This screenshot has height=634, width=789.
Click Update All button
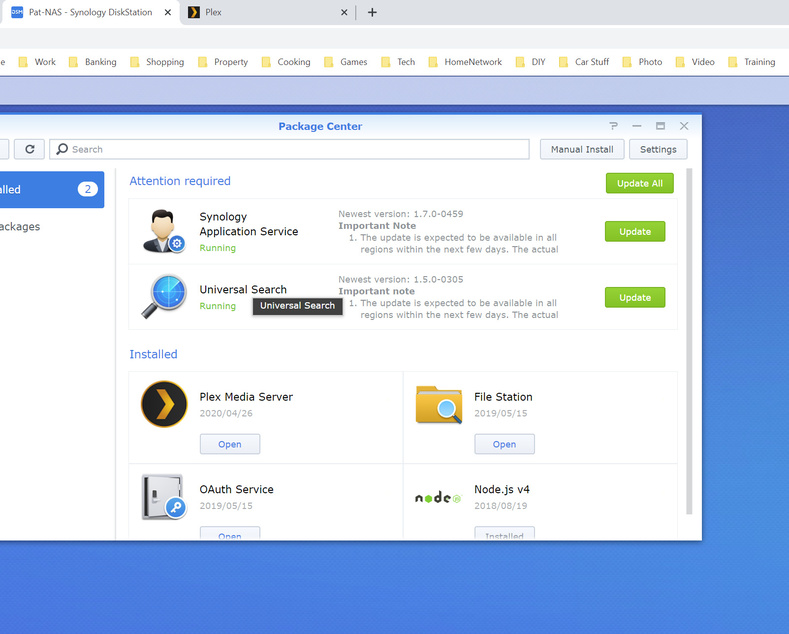click(640, 183)
